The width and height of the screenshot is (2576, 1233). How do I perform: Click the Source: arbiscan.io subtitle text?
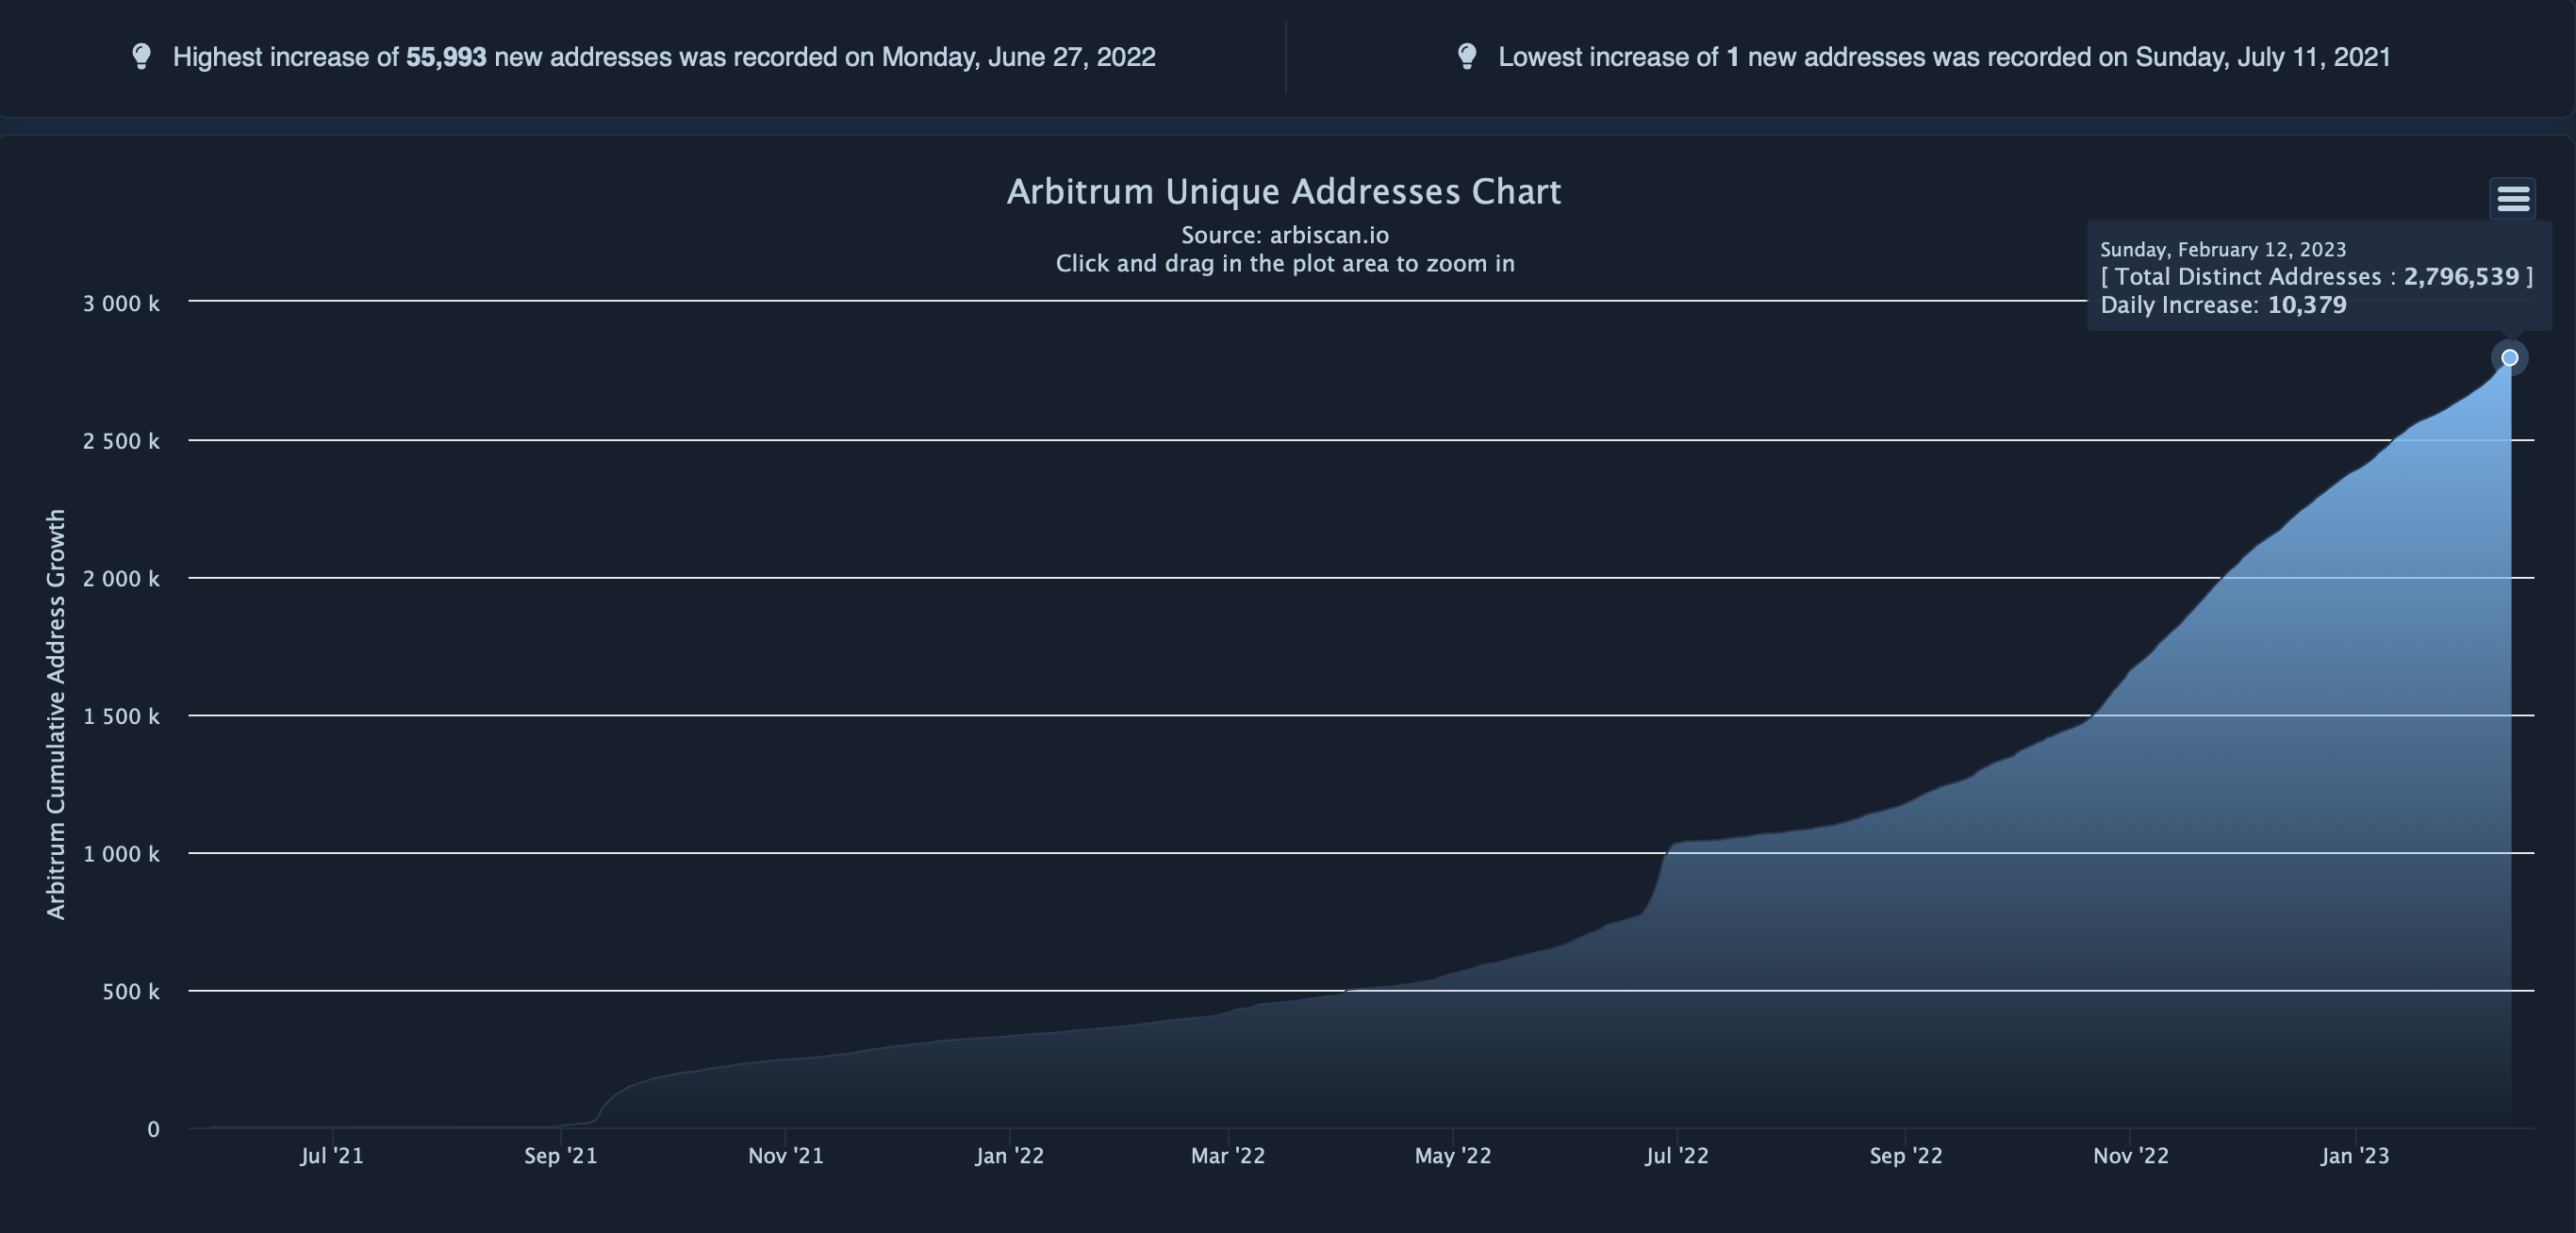(x=1284, y=235)
